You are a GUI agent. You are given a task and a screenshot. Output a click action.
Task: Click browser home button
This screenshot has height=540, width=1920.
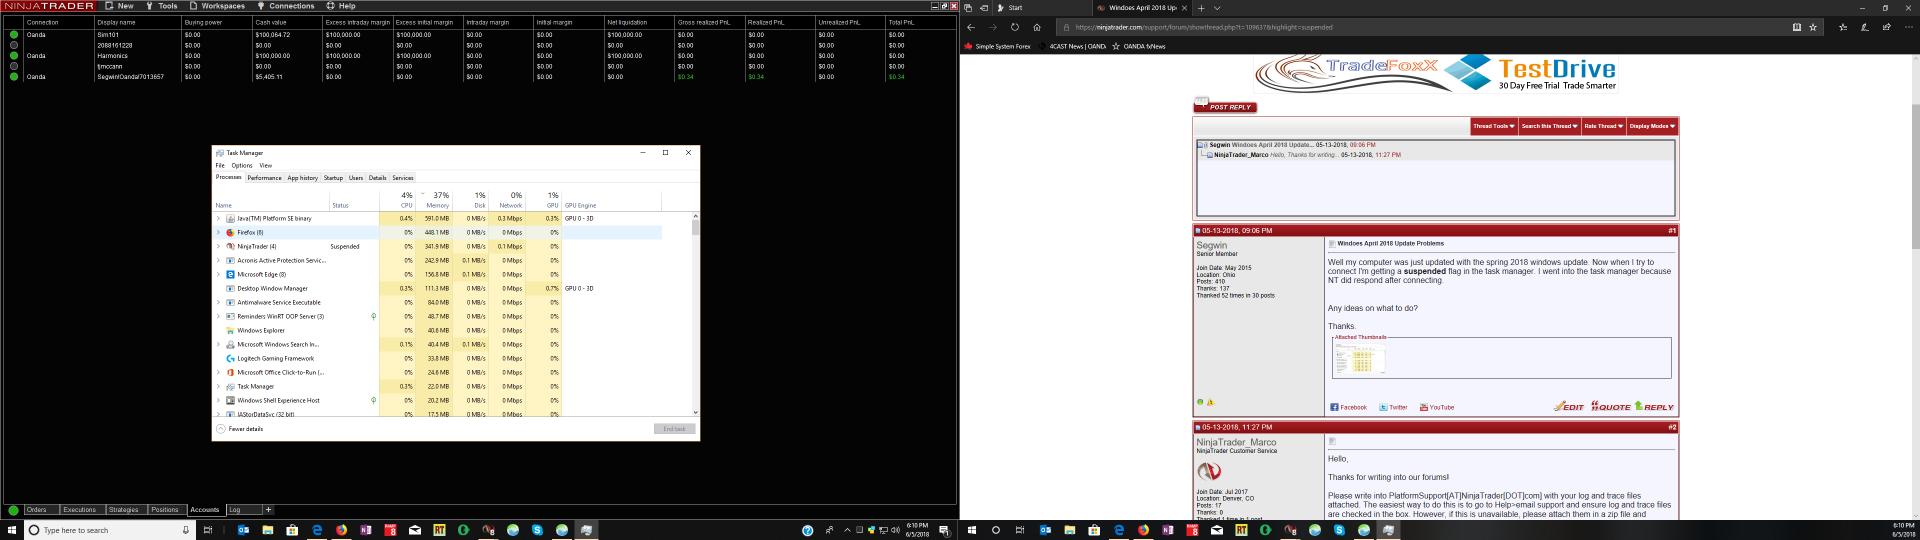coord(1037,27)
